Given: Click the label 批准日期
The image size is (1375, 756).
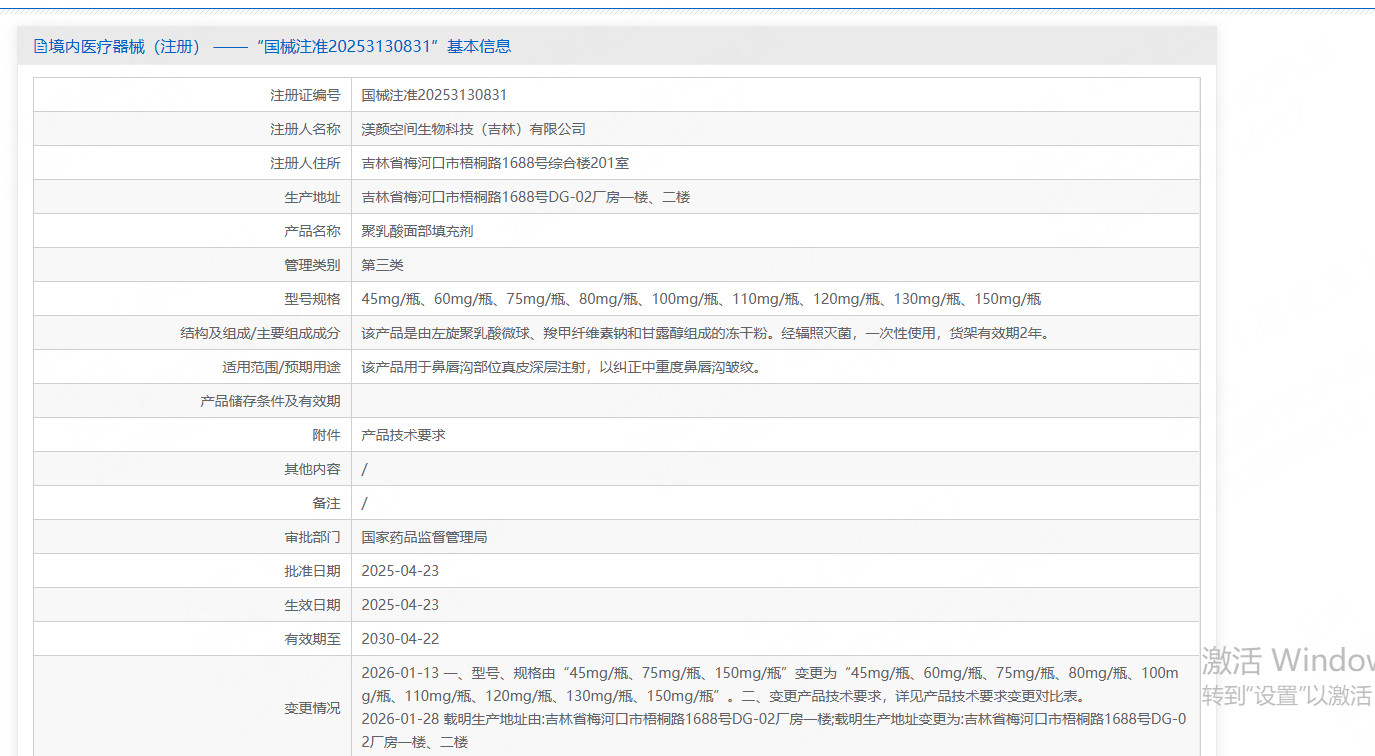Looking at the screenshot, I should (312, 571).
